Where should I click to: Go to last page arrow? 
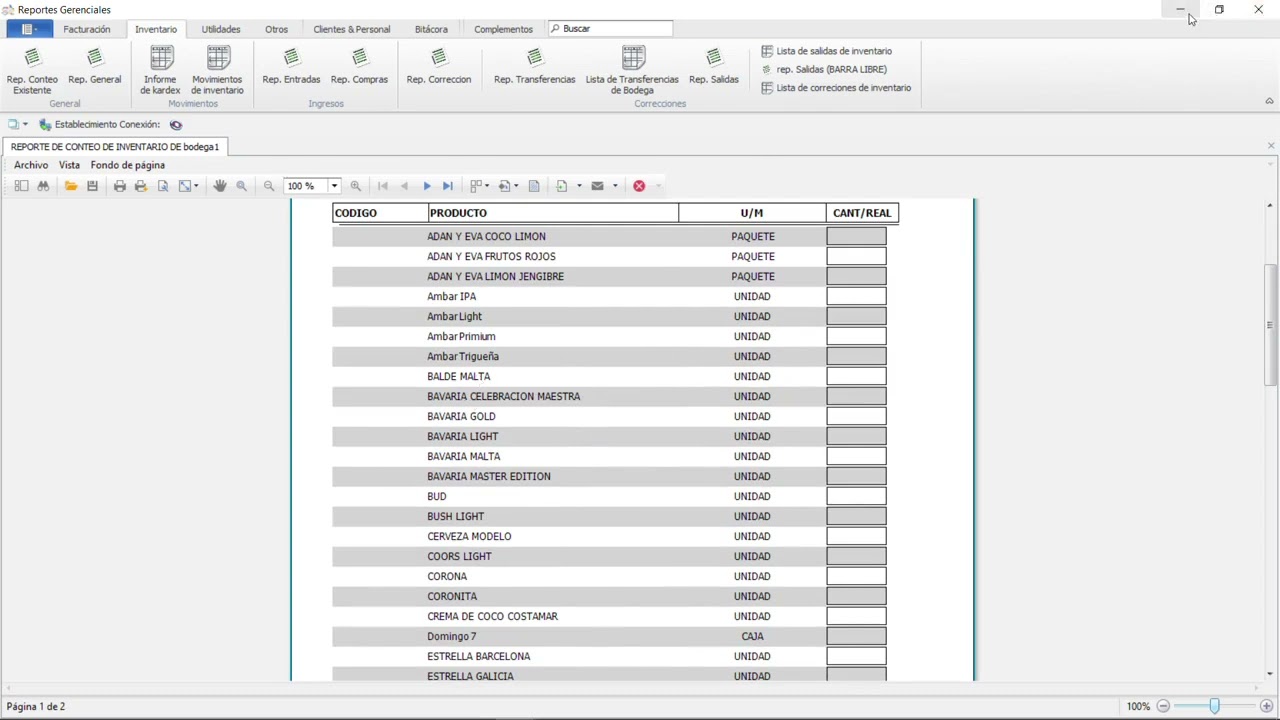[448, 186]
